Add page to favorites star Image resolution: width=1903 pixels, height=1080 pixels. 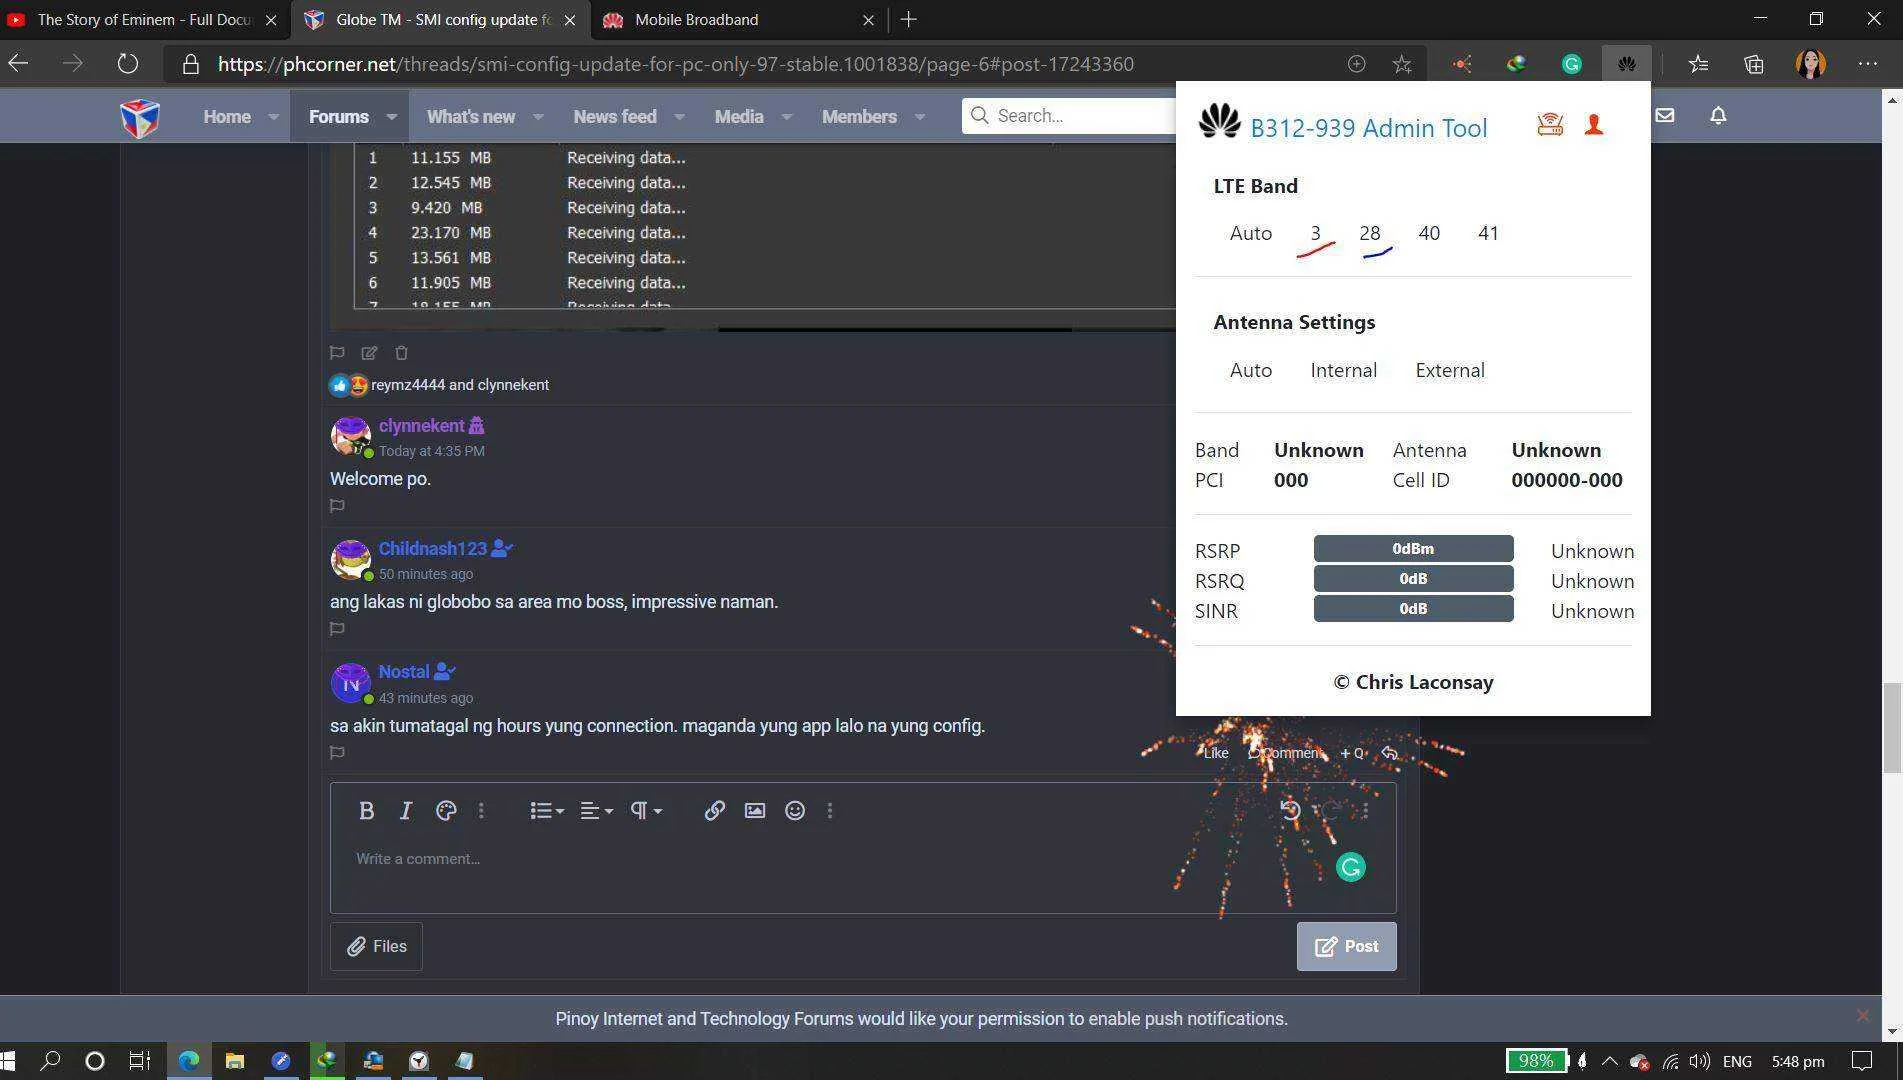[x=1402, y=64]
